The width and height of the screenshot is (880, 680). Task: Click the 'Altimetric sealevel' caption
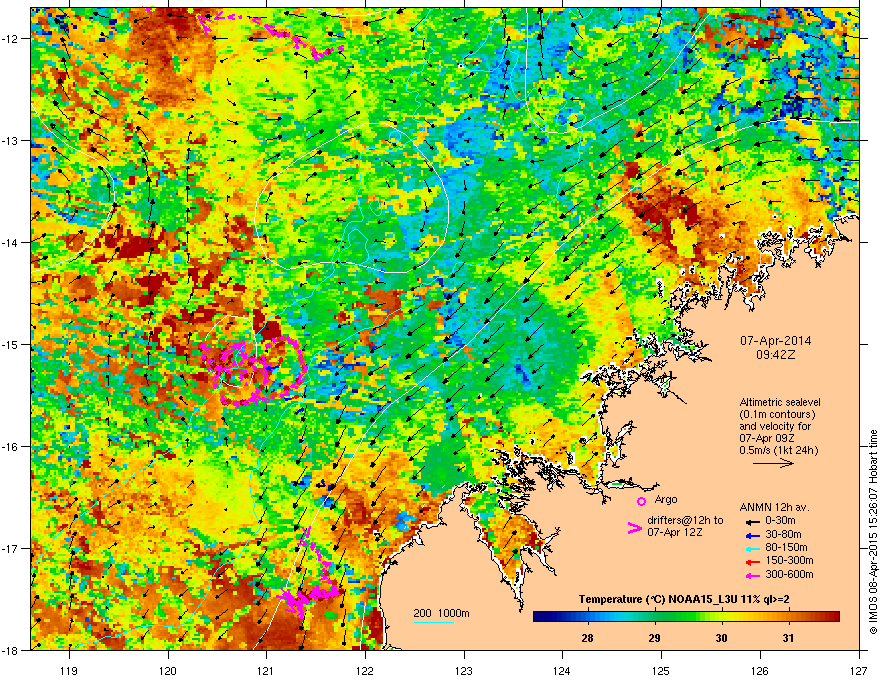780,402
